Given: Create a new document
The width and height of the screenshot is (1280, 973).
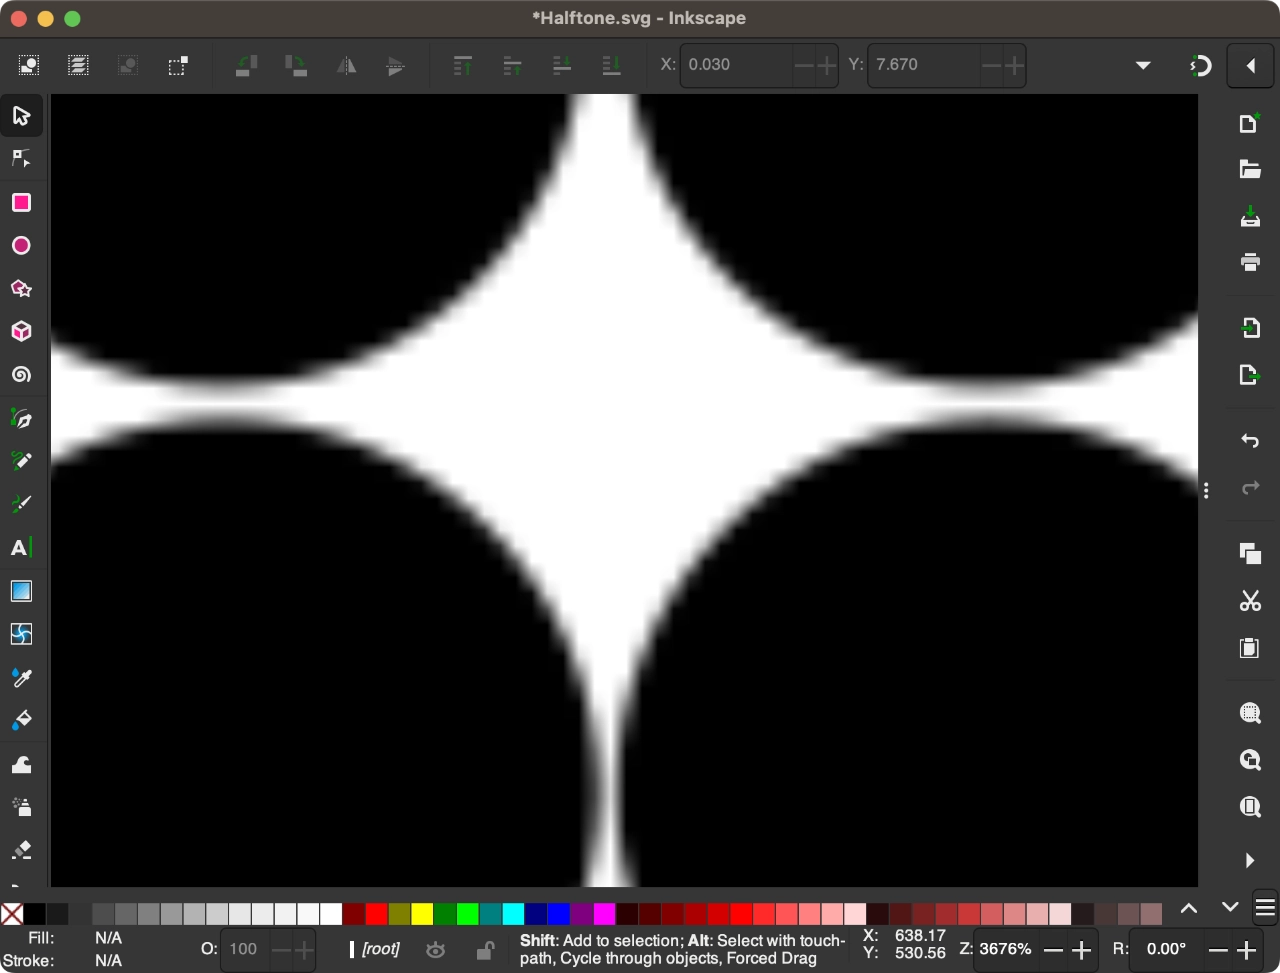Looking at the screenshot, I should point(1250,123).
